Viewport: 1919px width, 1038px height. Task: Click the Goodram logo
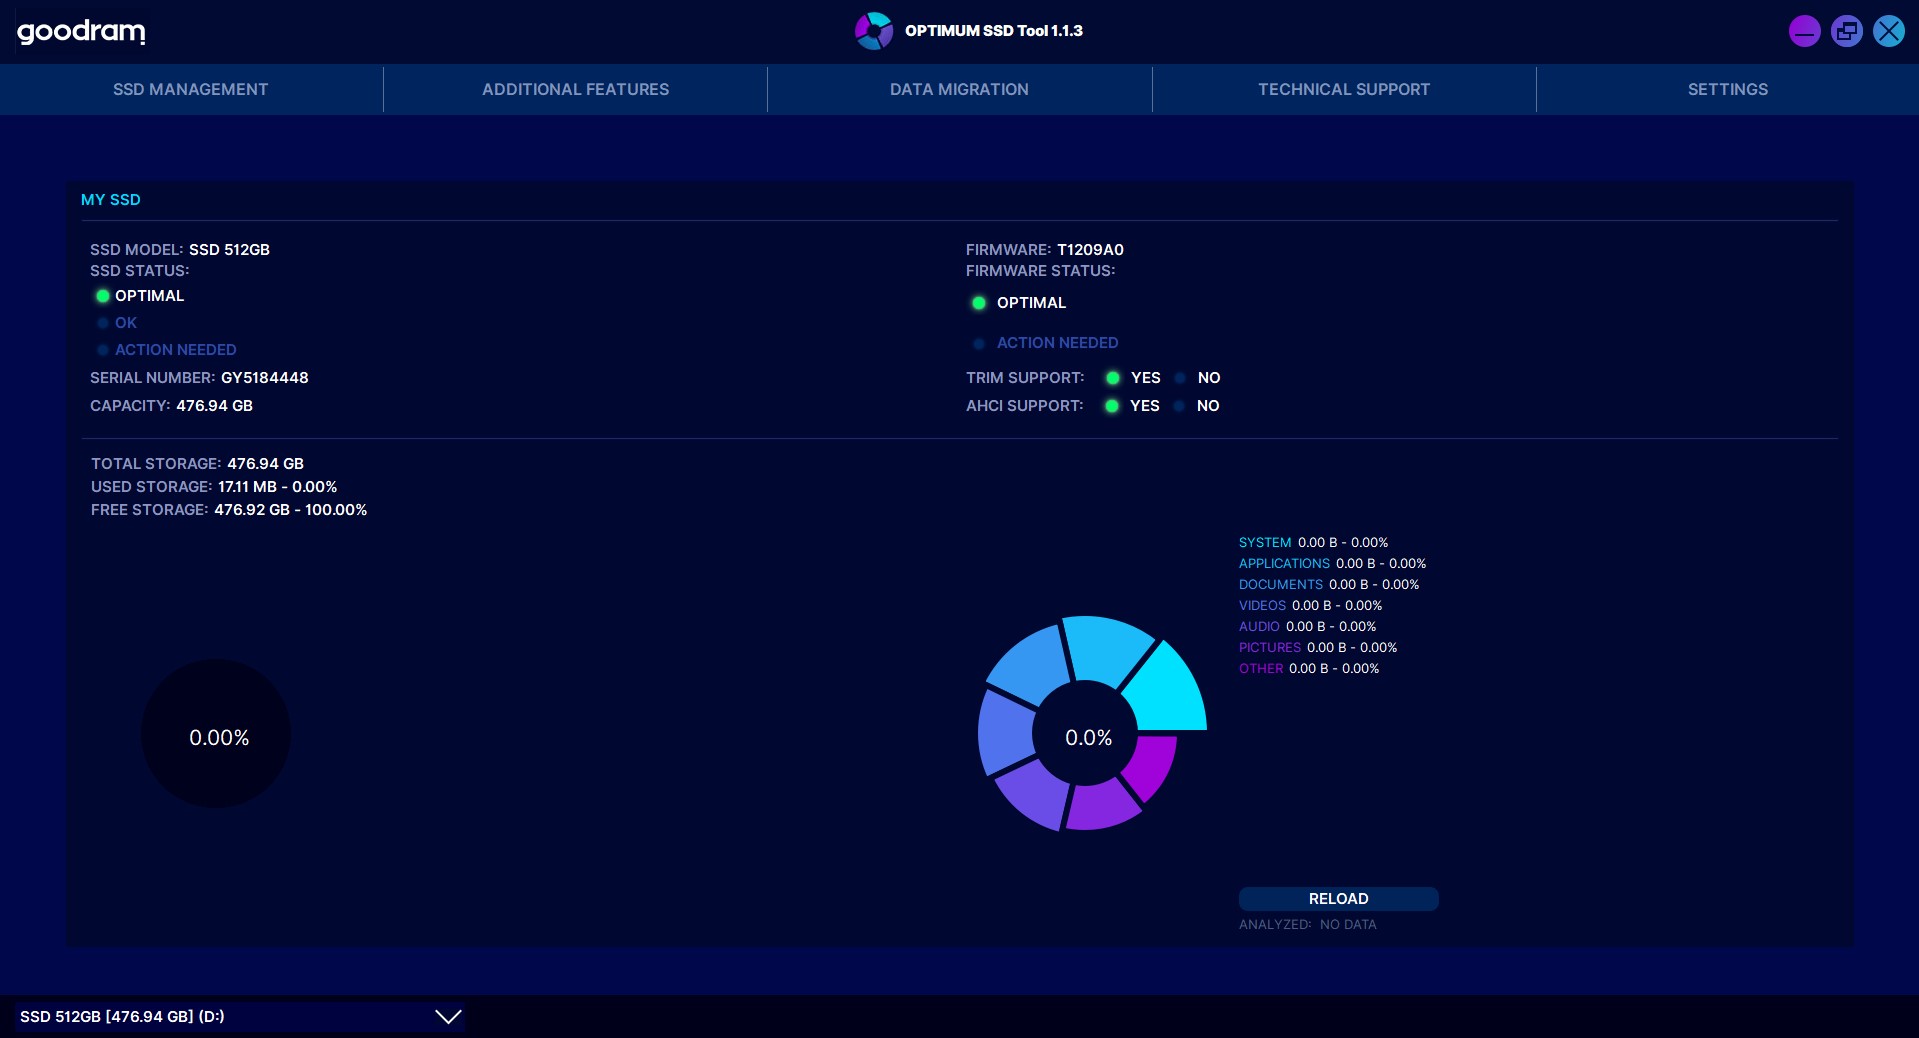coord(81,32)
